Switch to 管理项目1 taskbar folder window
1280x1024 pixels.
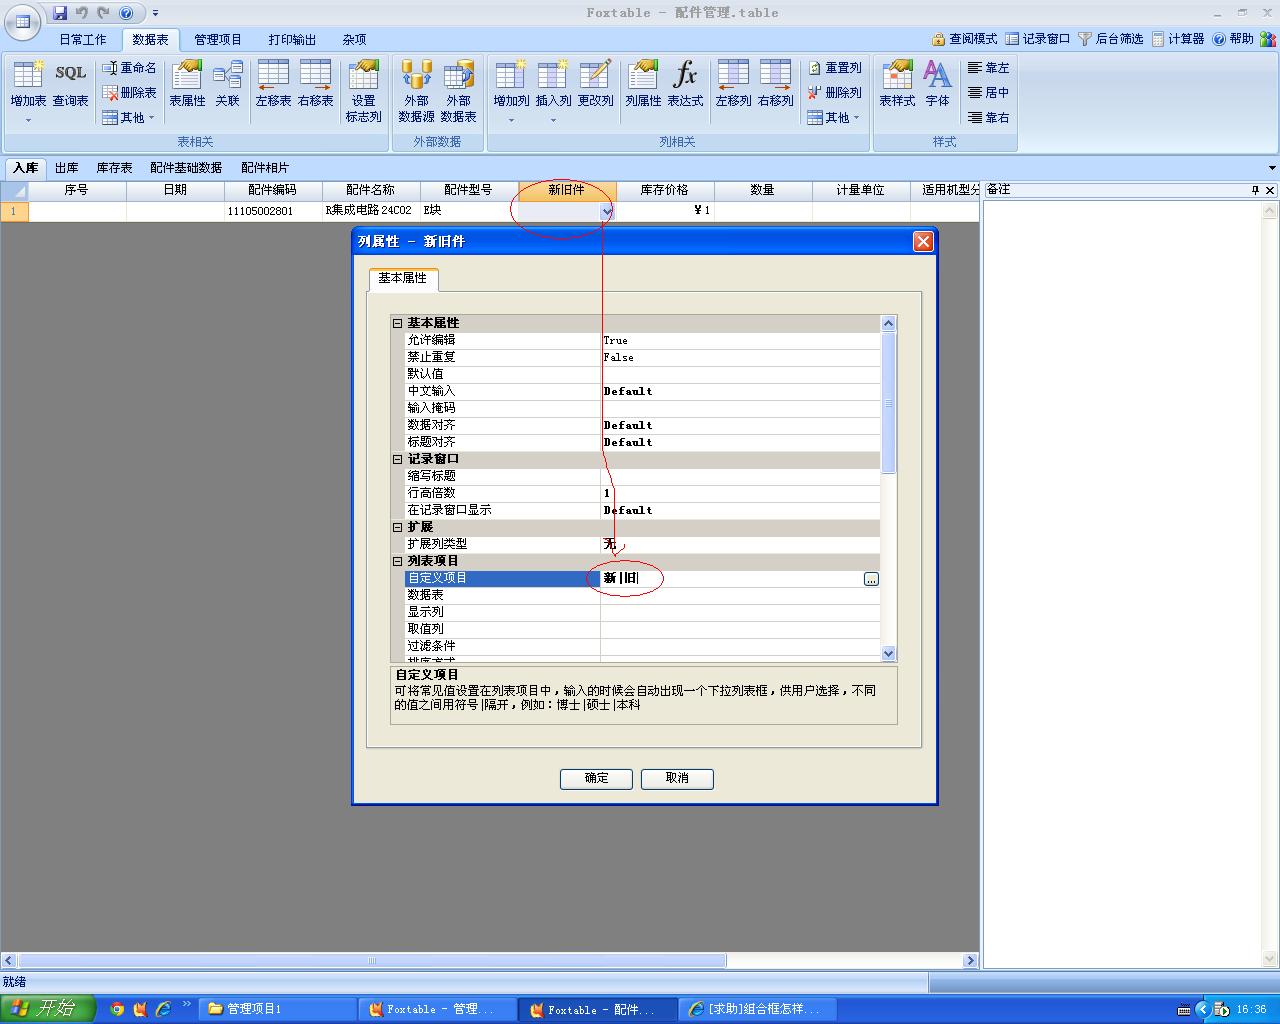coord(276,1009)
